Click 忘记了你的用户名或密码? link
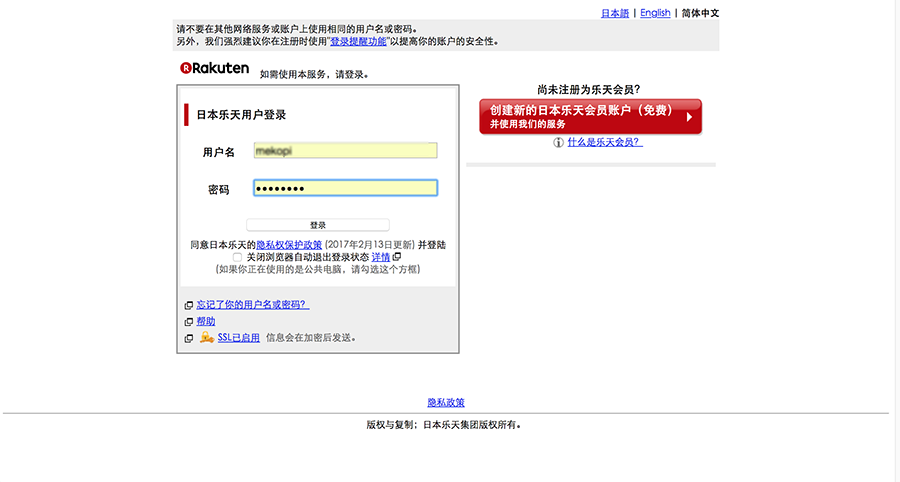Viewport: 900px width, 482px height. 253,305
